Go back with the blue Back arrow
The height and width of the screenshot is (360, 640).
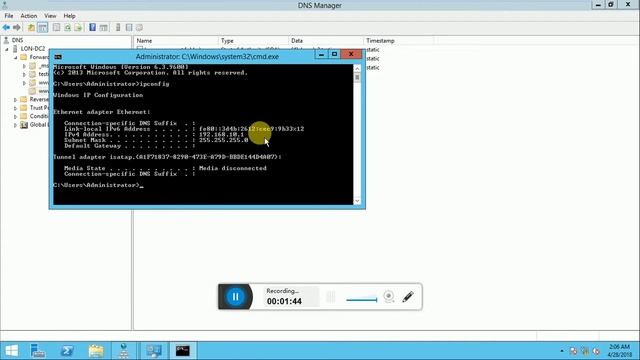tap(6, 27)
